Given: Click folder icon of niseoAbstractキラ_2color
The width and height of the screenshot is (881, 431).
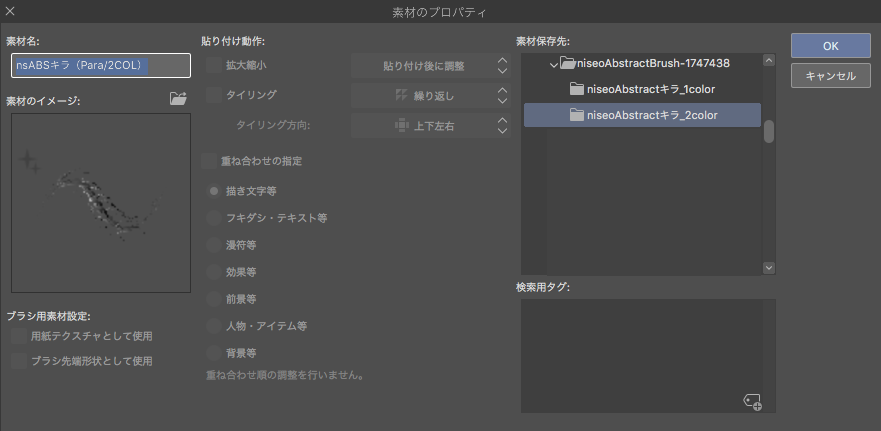Looking at the screenshot, I should pyautogui.click(x=576, y=115).
